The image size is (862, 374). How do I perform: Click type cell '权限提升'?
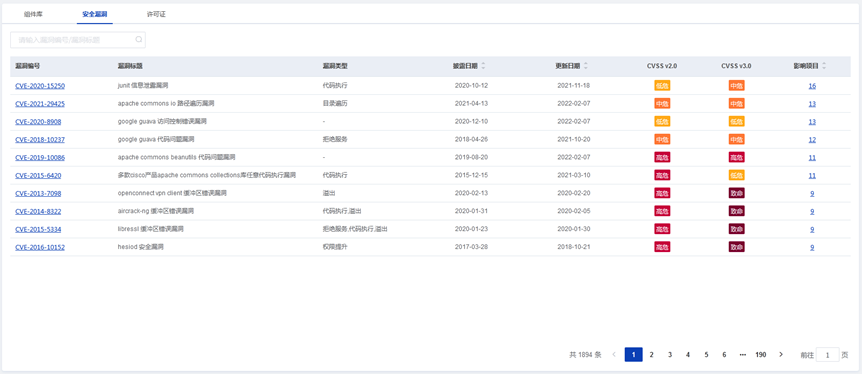[x=335, y=248]
